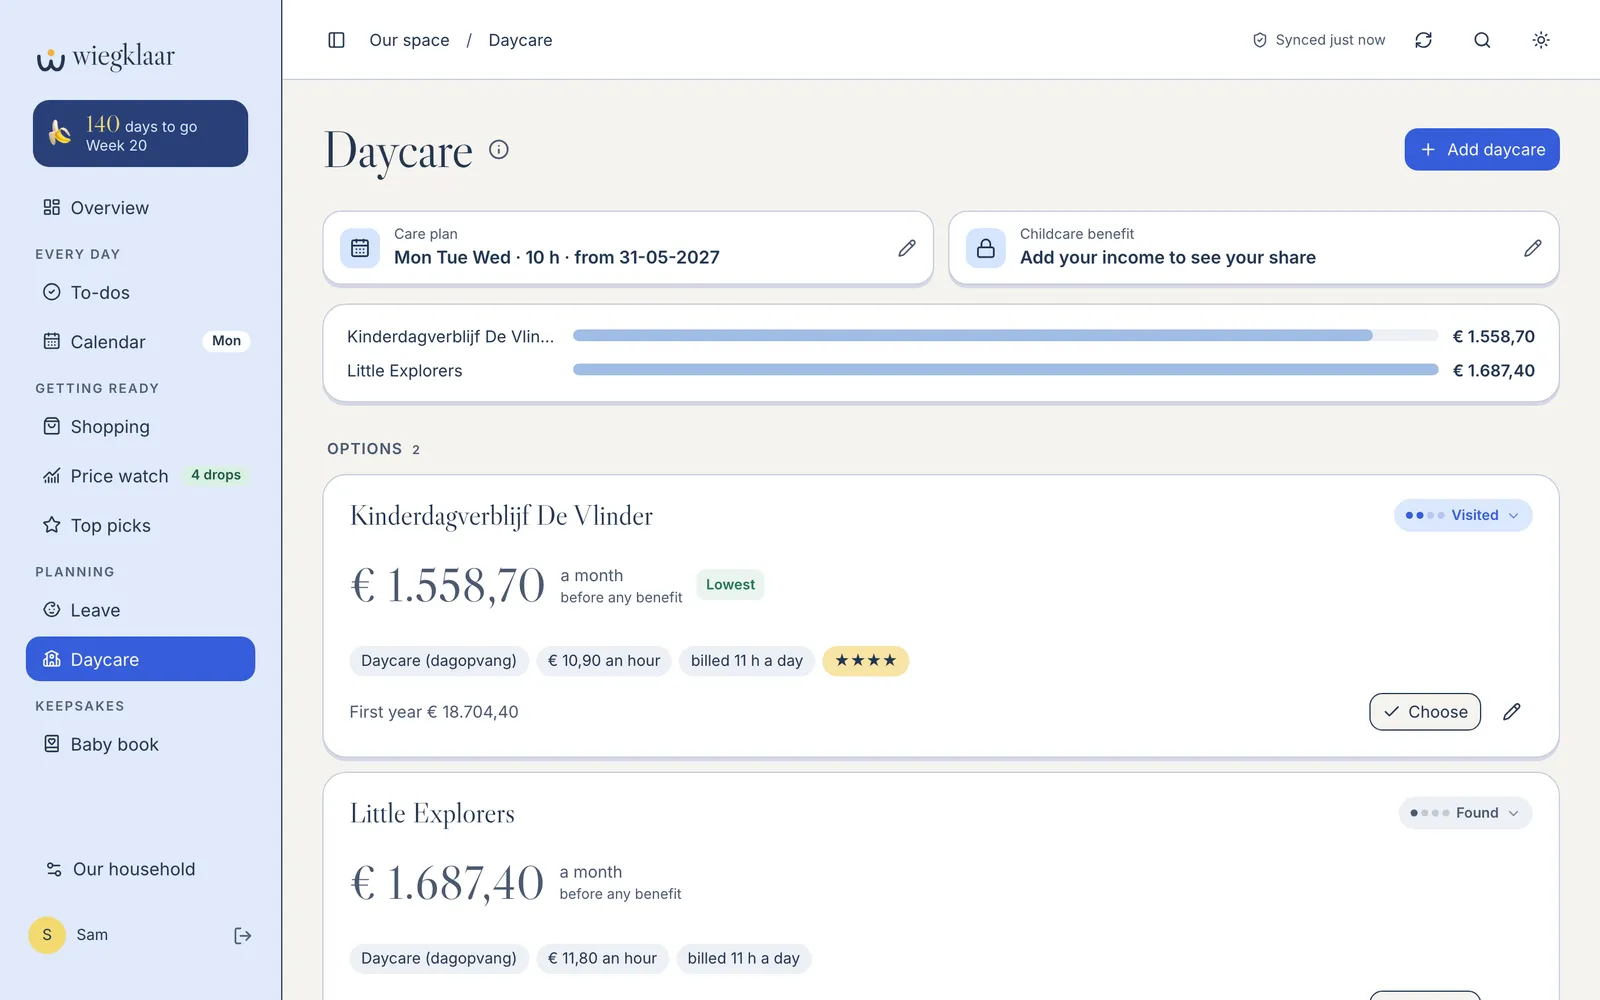Click the Add daycare button
The width and height of the screenshot is (1600, 1000).
1482,149
